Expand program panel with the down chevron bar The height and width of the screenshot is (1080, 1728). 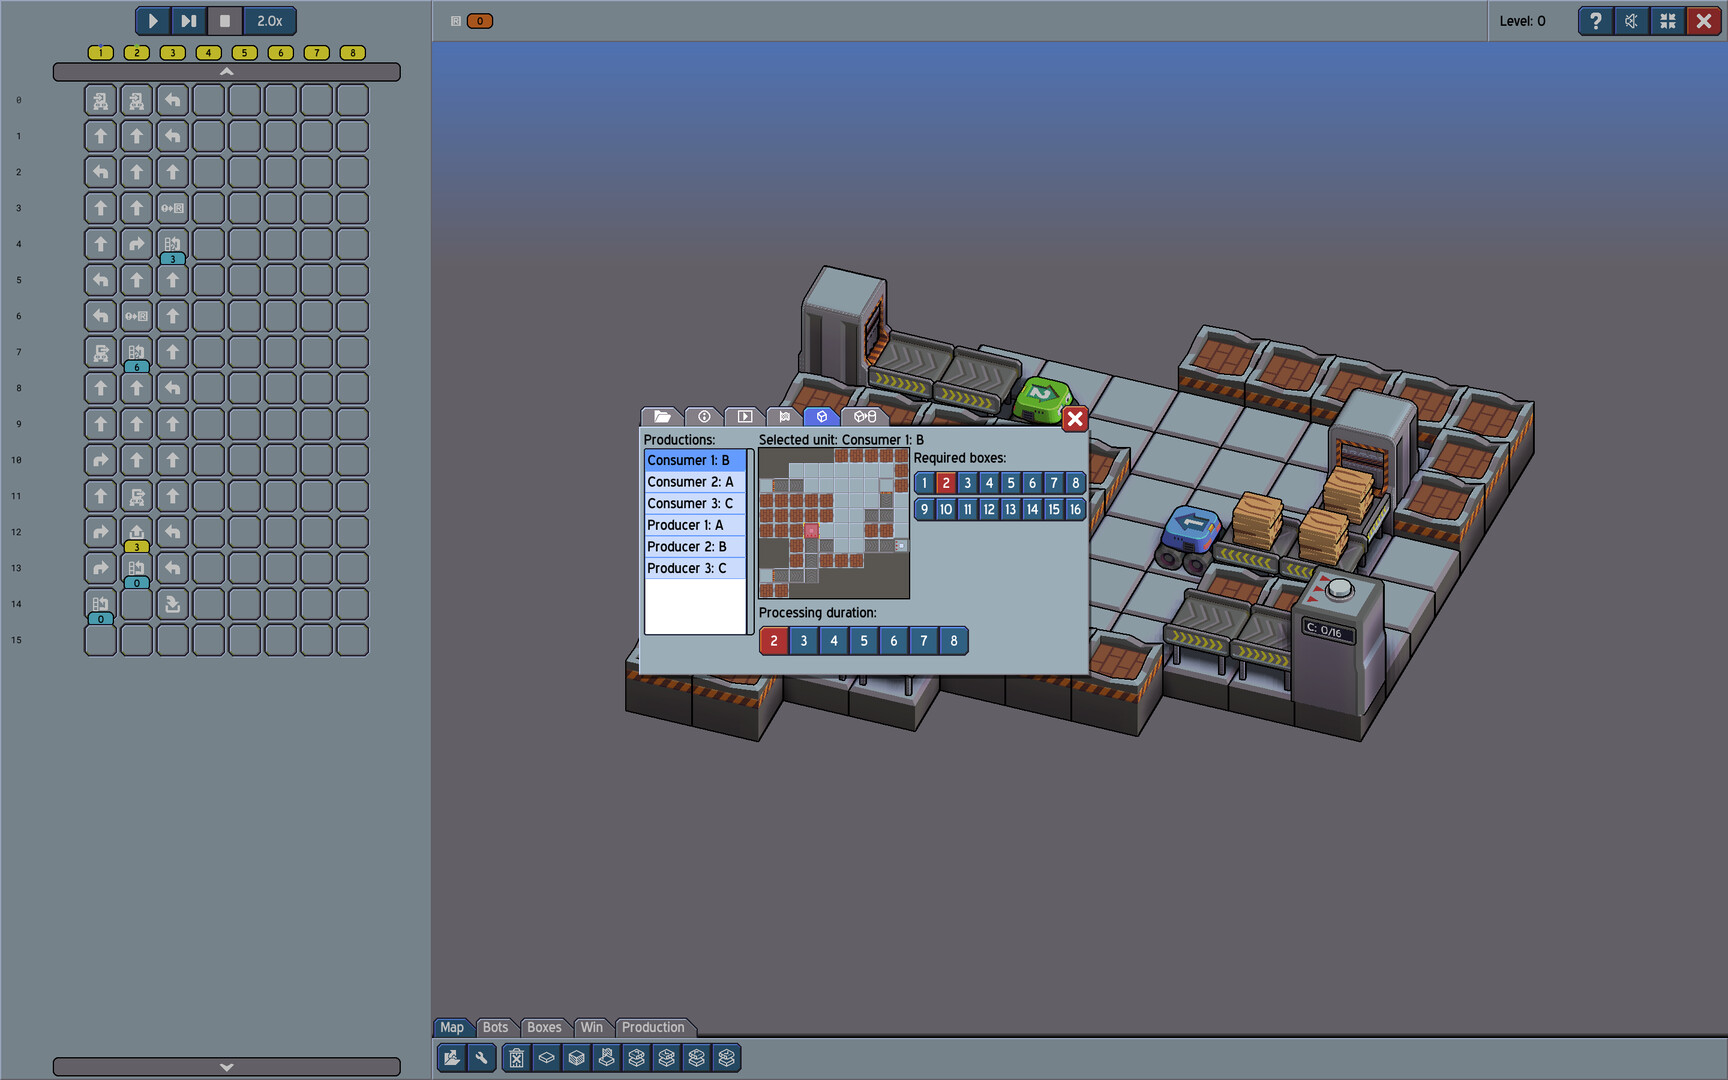(226, 1067)
